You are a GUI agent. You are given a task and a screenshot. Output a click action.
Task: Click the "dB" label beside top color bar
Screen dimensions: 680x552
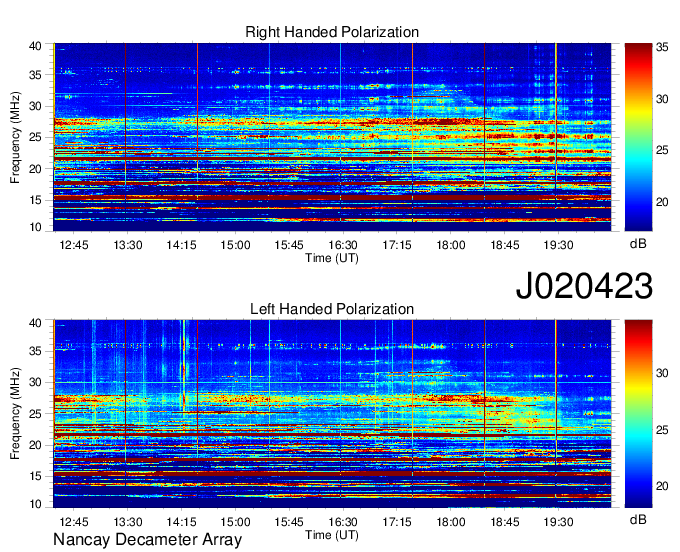[x=638, y=244]
